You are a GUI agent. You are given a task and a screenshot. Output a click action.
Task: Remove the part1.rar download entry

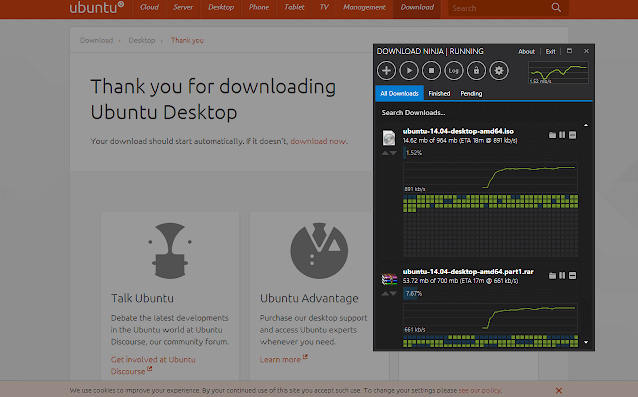point(572,276)
